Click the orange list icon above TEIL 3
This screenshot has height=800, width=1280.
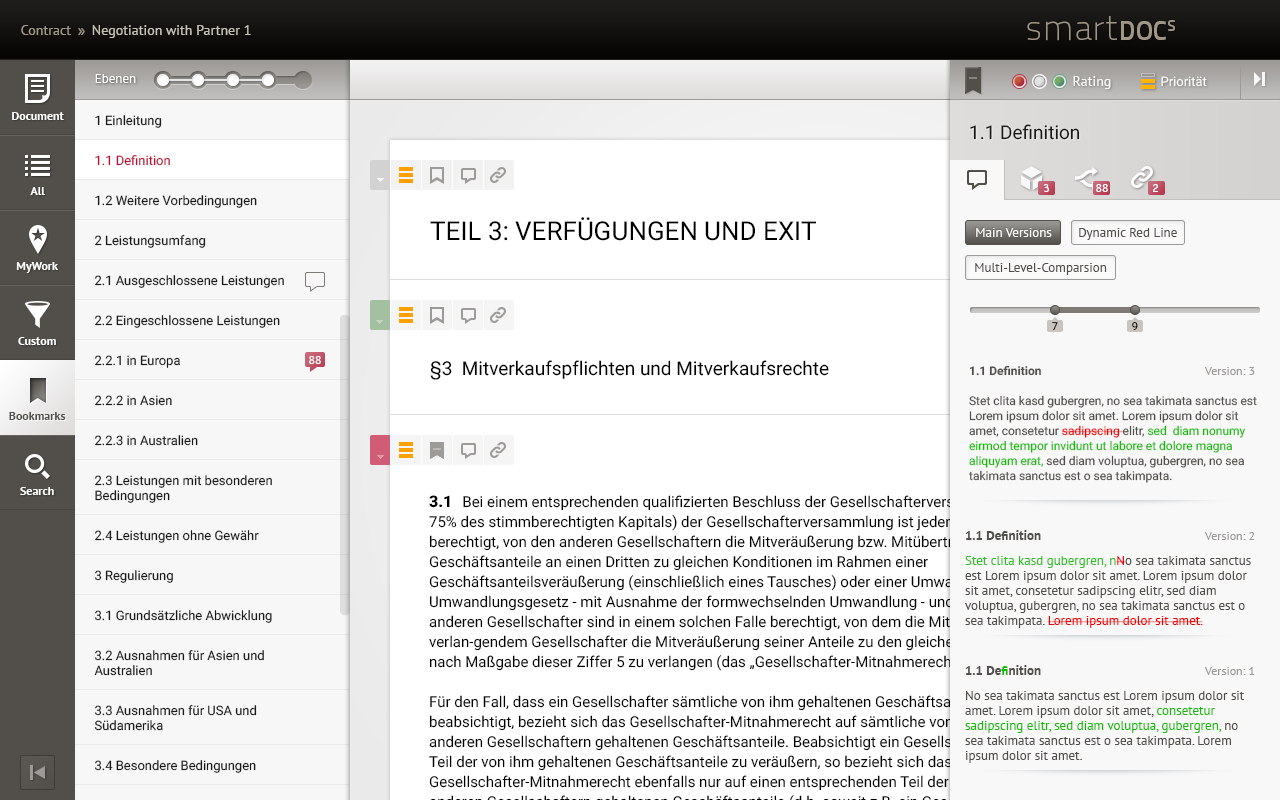(406, 174)
